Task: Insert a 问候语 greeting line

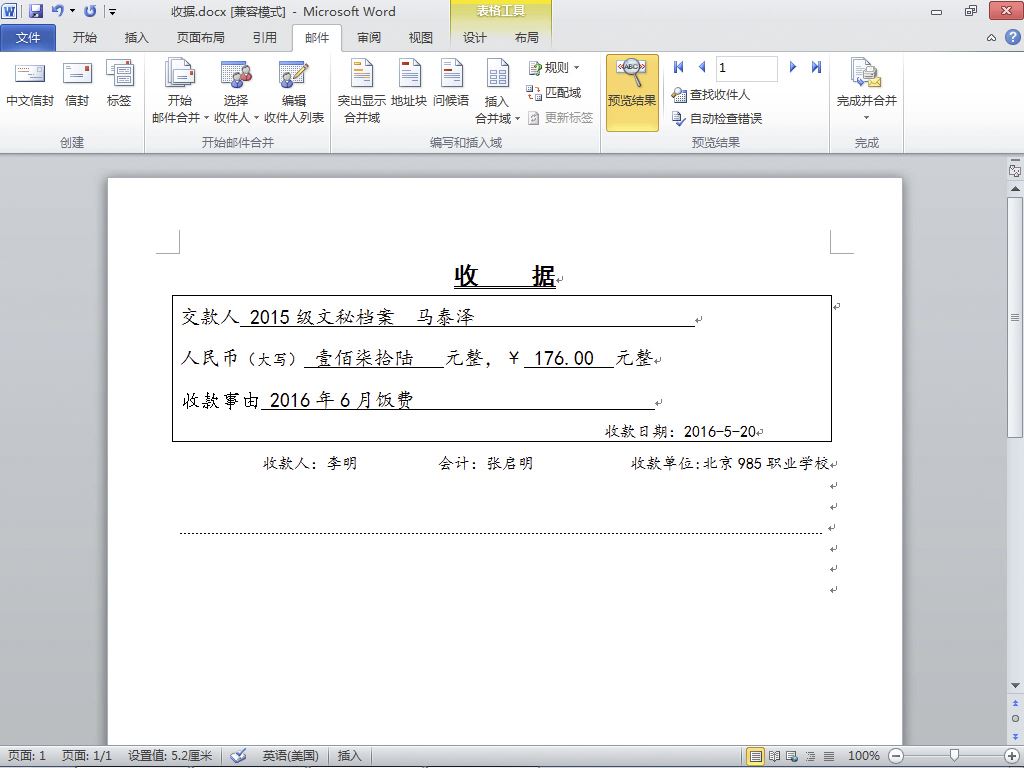Action: coord(451,82)
